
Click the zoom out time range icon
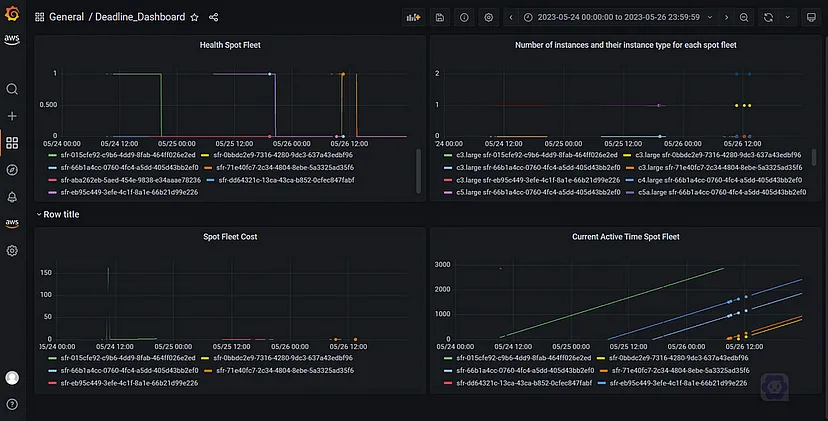(744, 17)
